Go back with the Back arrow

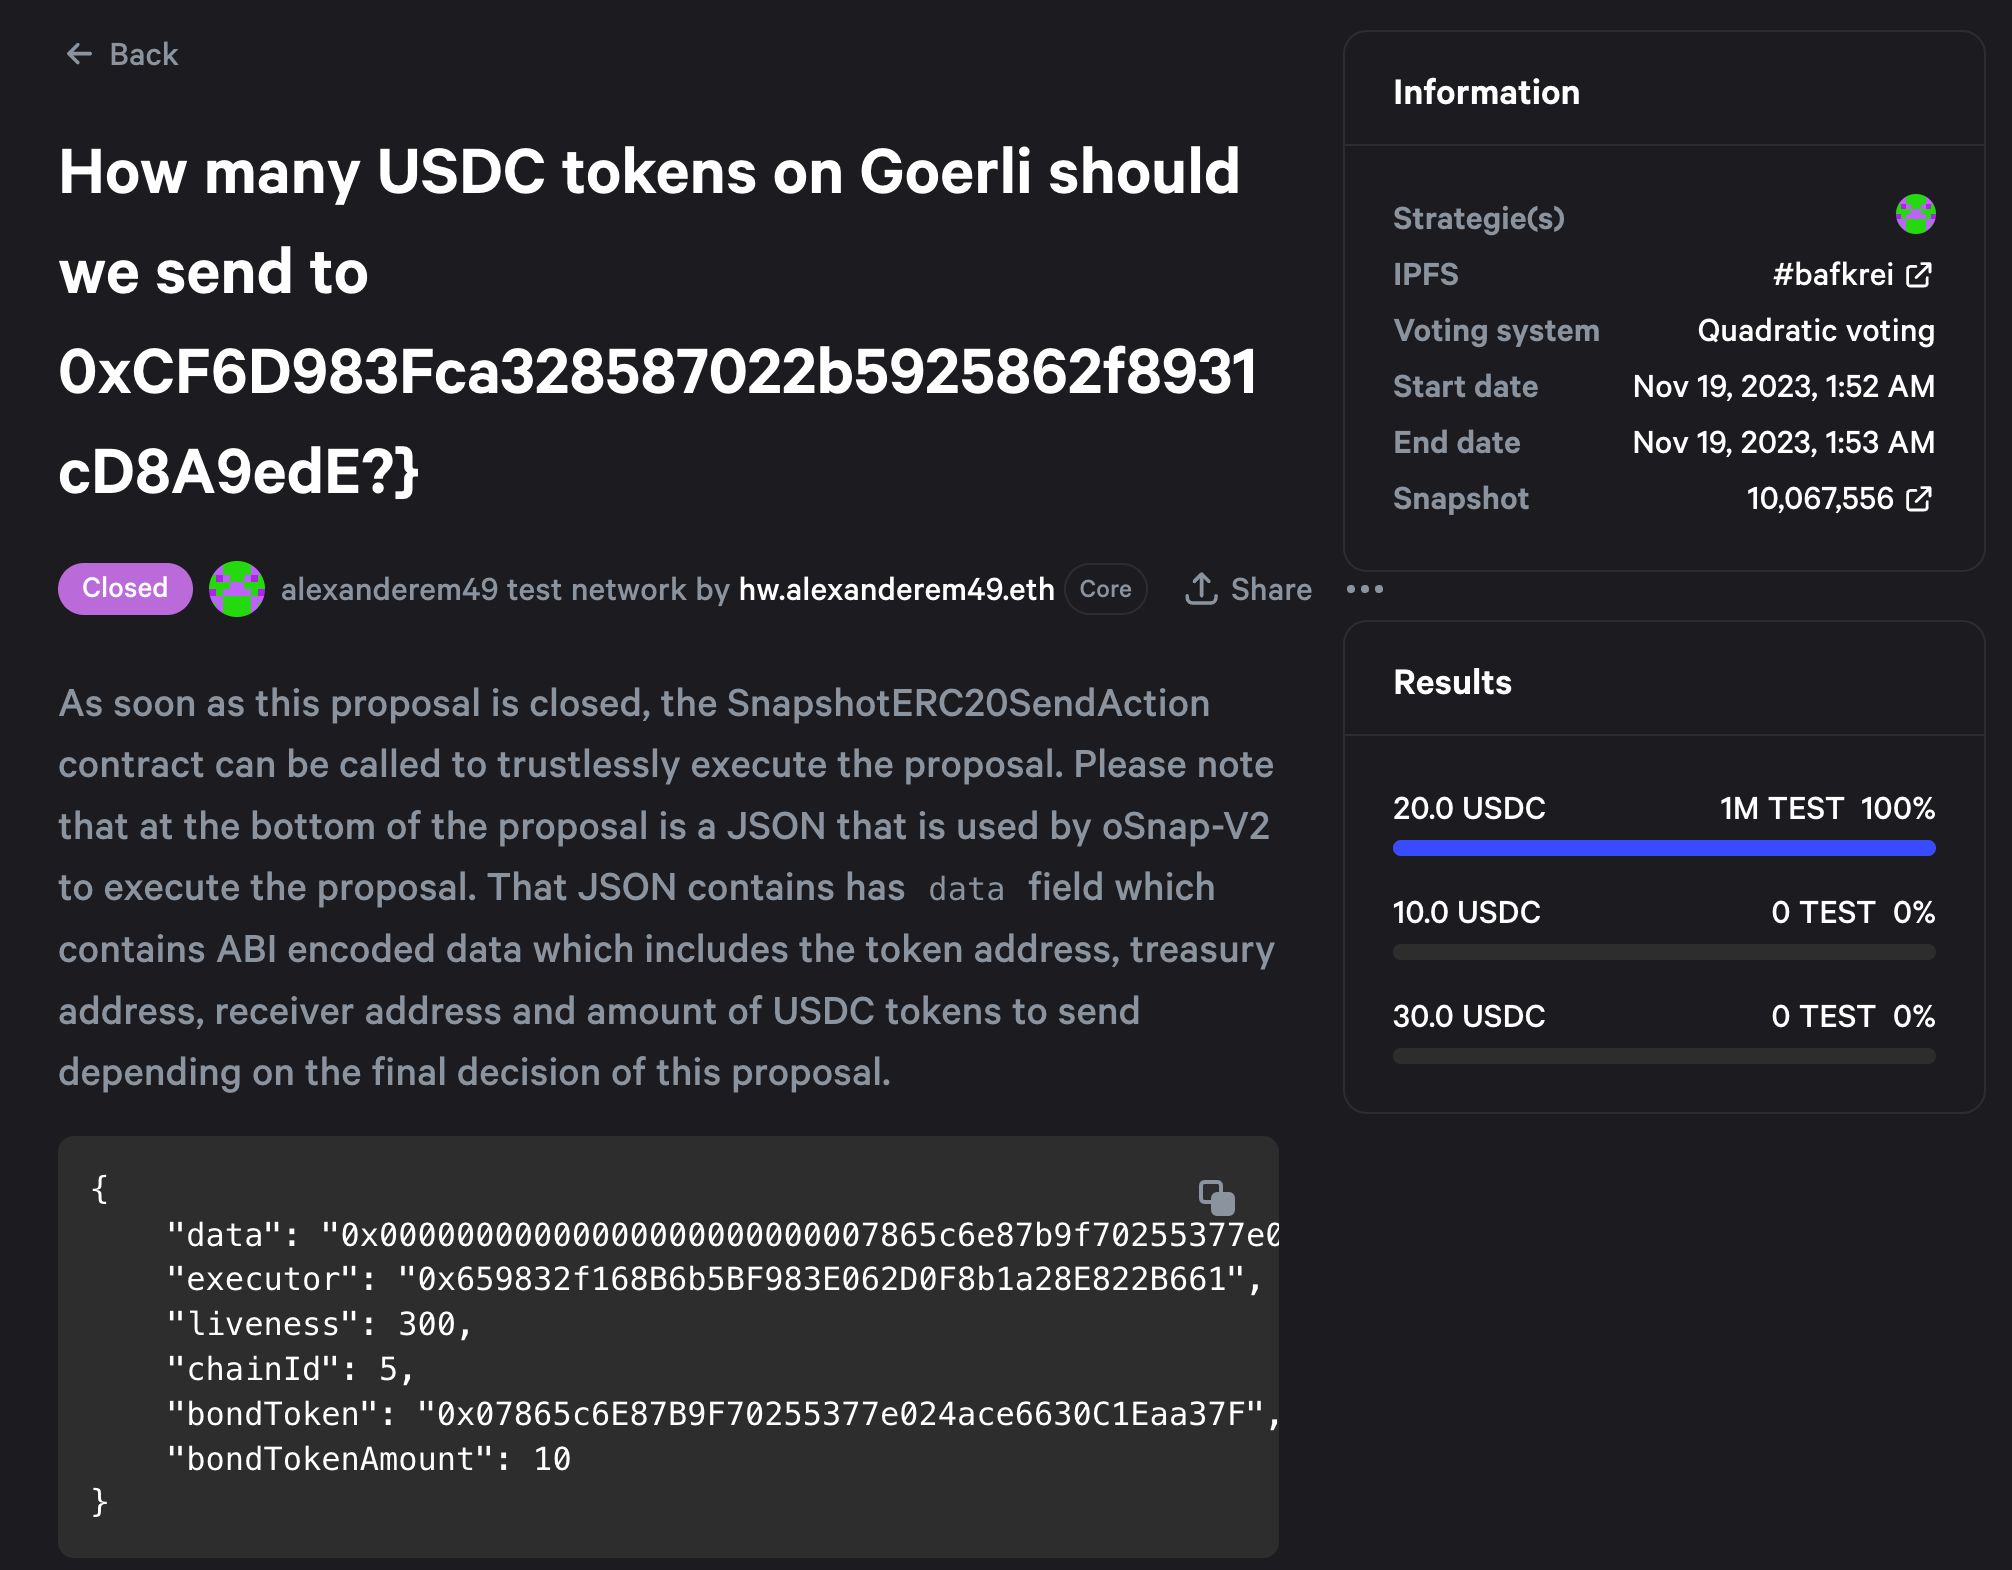79,54
